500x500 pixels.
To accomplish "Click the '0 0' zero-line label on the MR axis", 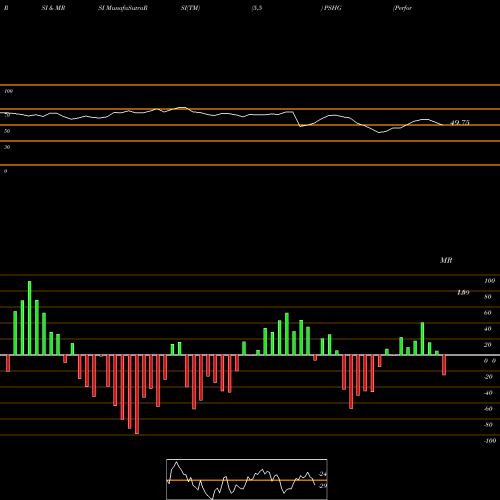I will 490,361.
